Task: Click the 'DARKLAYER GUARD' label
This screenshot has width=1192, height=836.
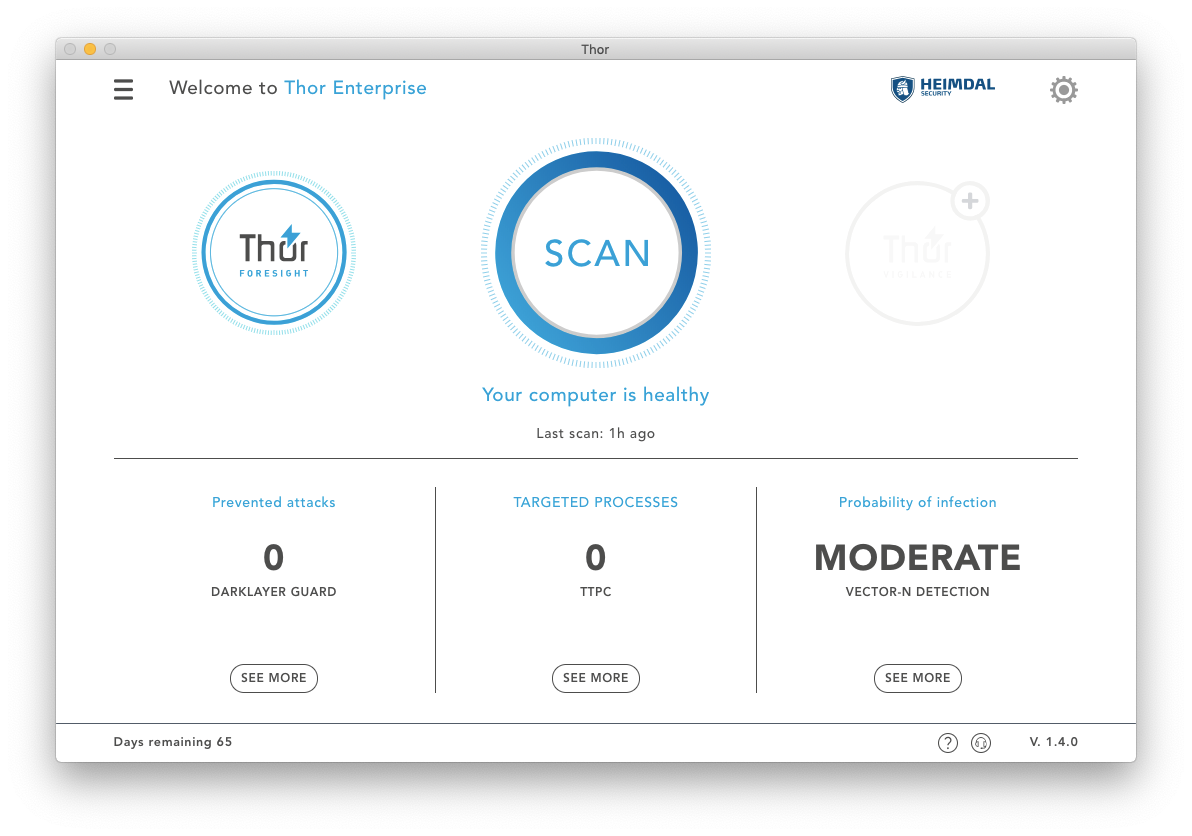Action: 274,591
